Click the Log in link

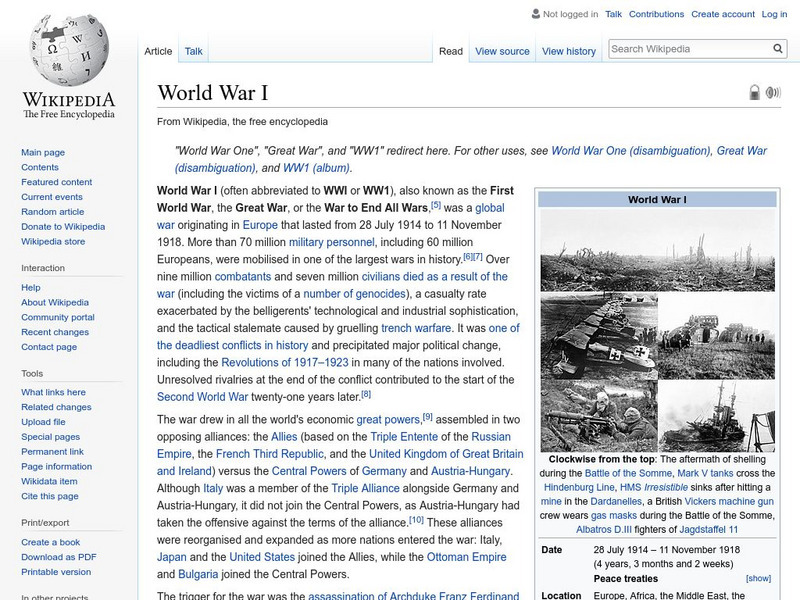click(774, 14)
